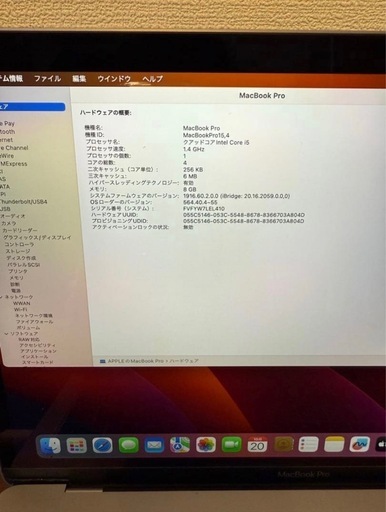Image resolution: width=386 pixels, height=512 pixels.
Task: Click ハードウェア in the path bar
Action: [184, 361]
